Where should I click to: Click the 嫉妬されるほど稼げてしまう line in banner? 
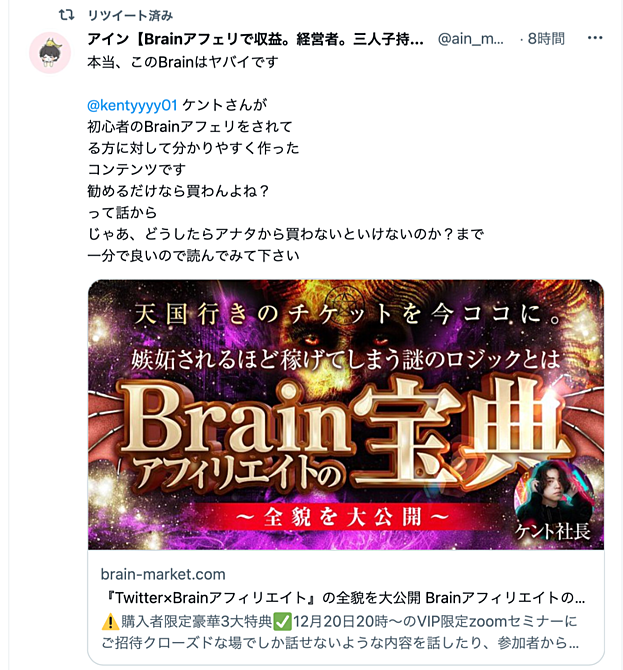tap(345, 360)
